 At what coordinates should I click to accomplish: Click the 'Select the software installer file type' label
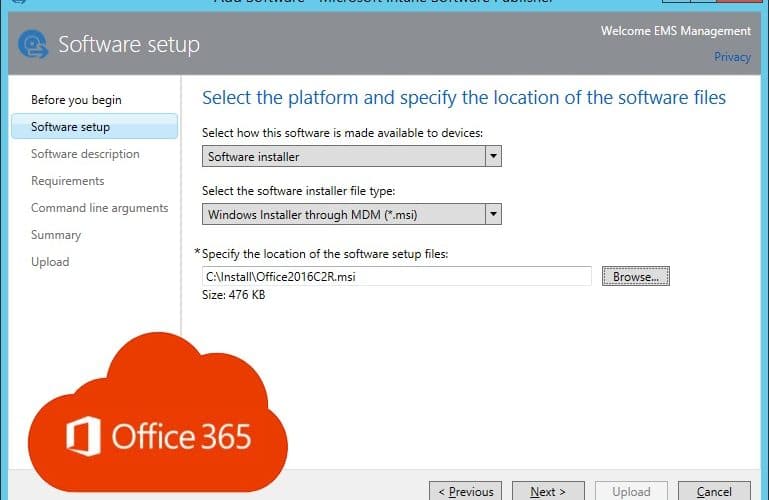pos(299,191)
